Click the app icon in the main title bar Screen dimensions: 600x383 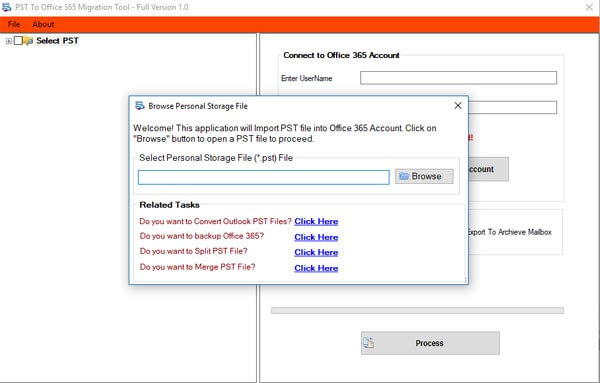7,7
